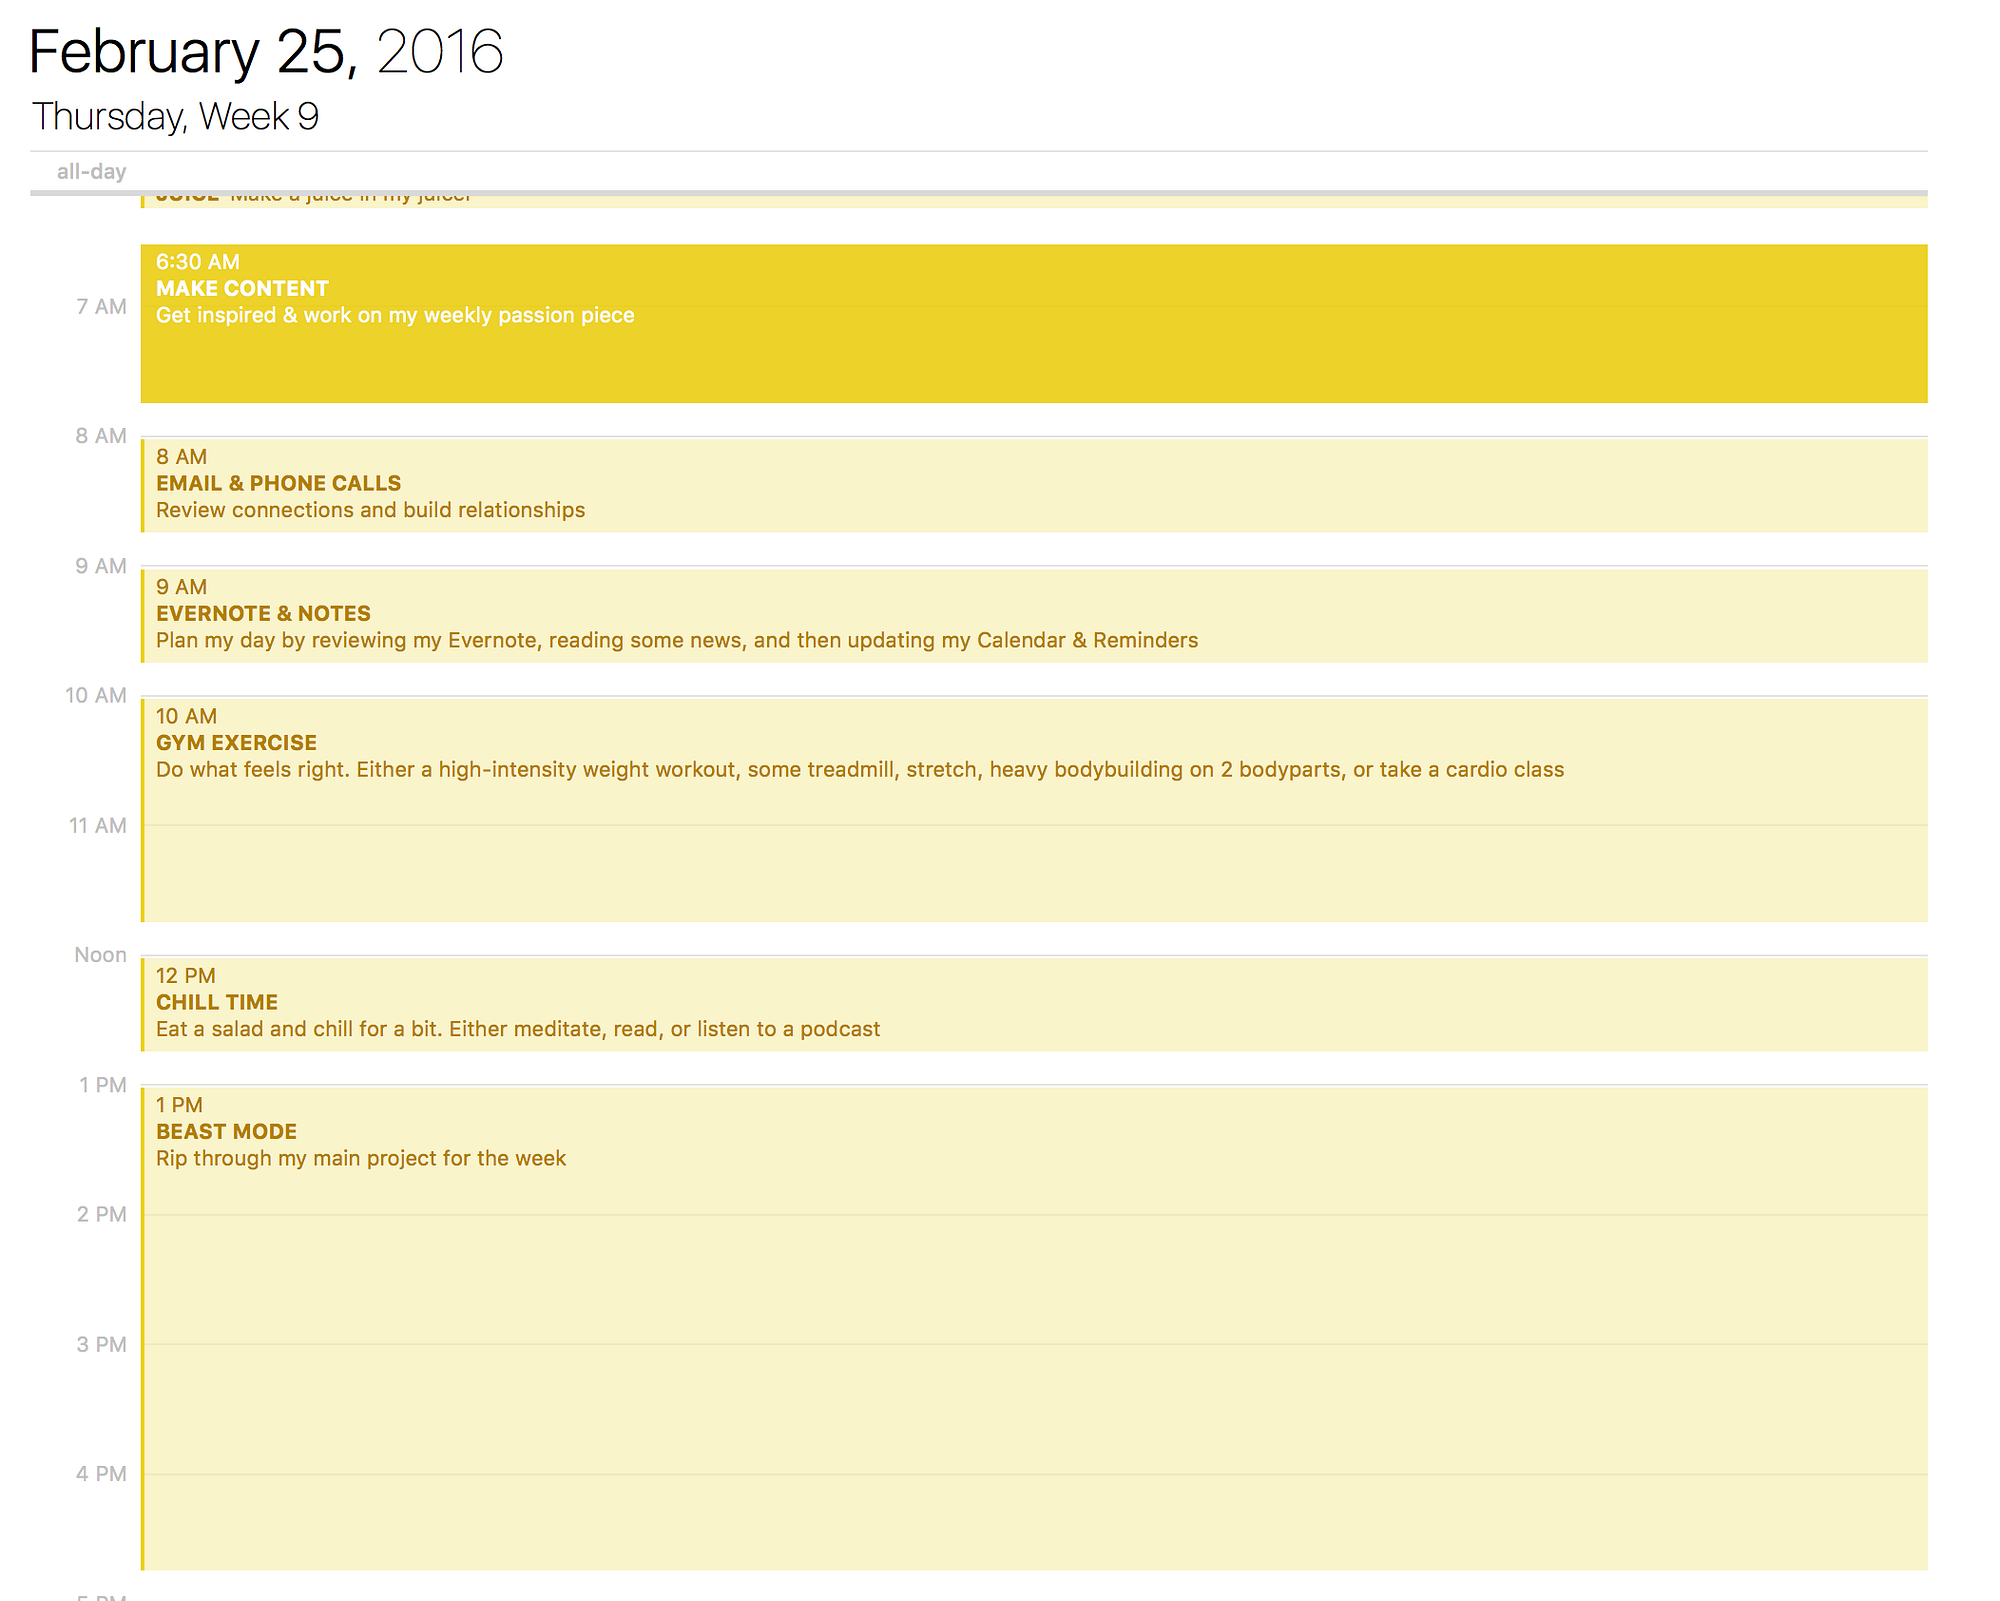Click the 2 PM time label
Viewport: 2000px width, 1601px height.
(102, 1215)
